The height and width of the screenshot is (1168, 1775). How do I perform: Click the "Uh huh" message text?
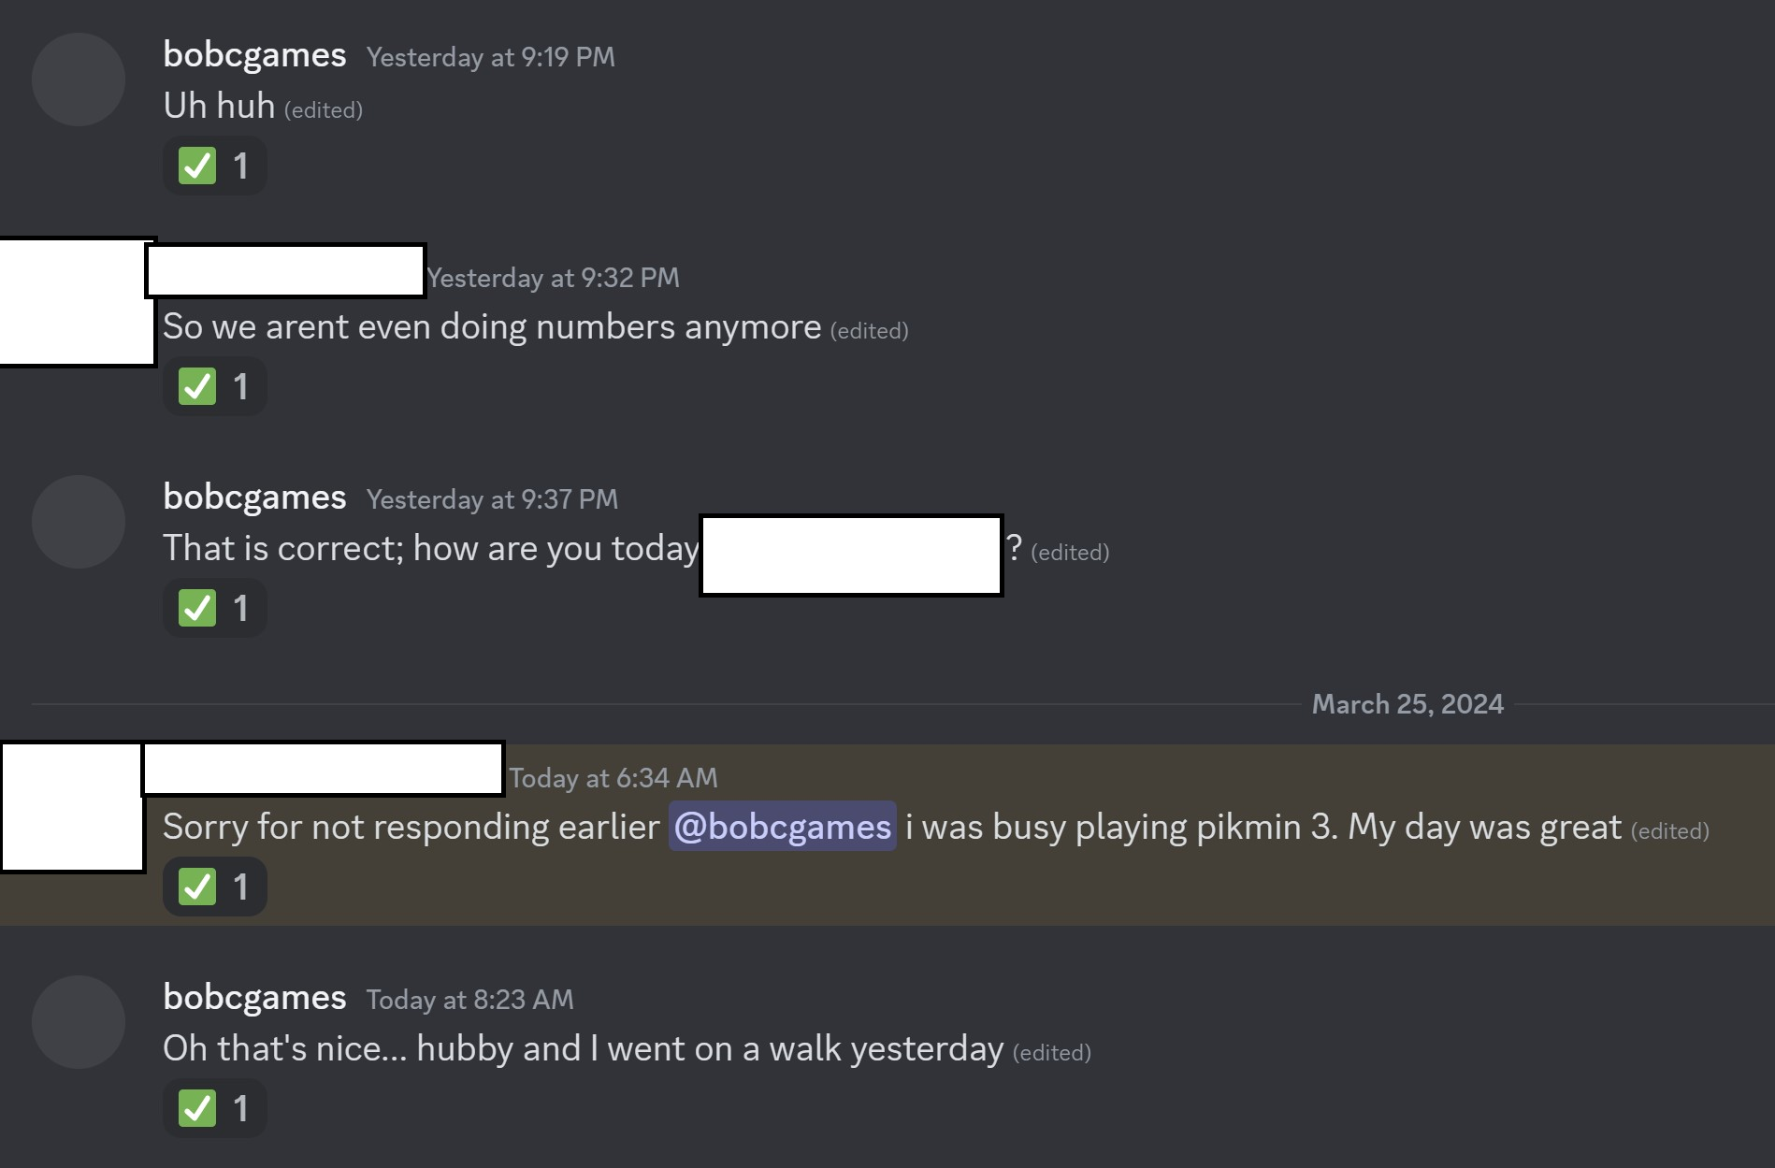pyautogui.click(x=219, y=106)
